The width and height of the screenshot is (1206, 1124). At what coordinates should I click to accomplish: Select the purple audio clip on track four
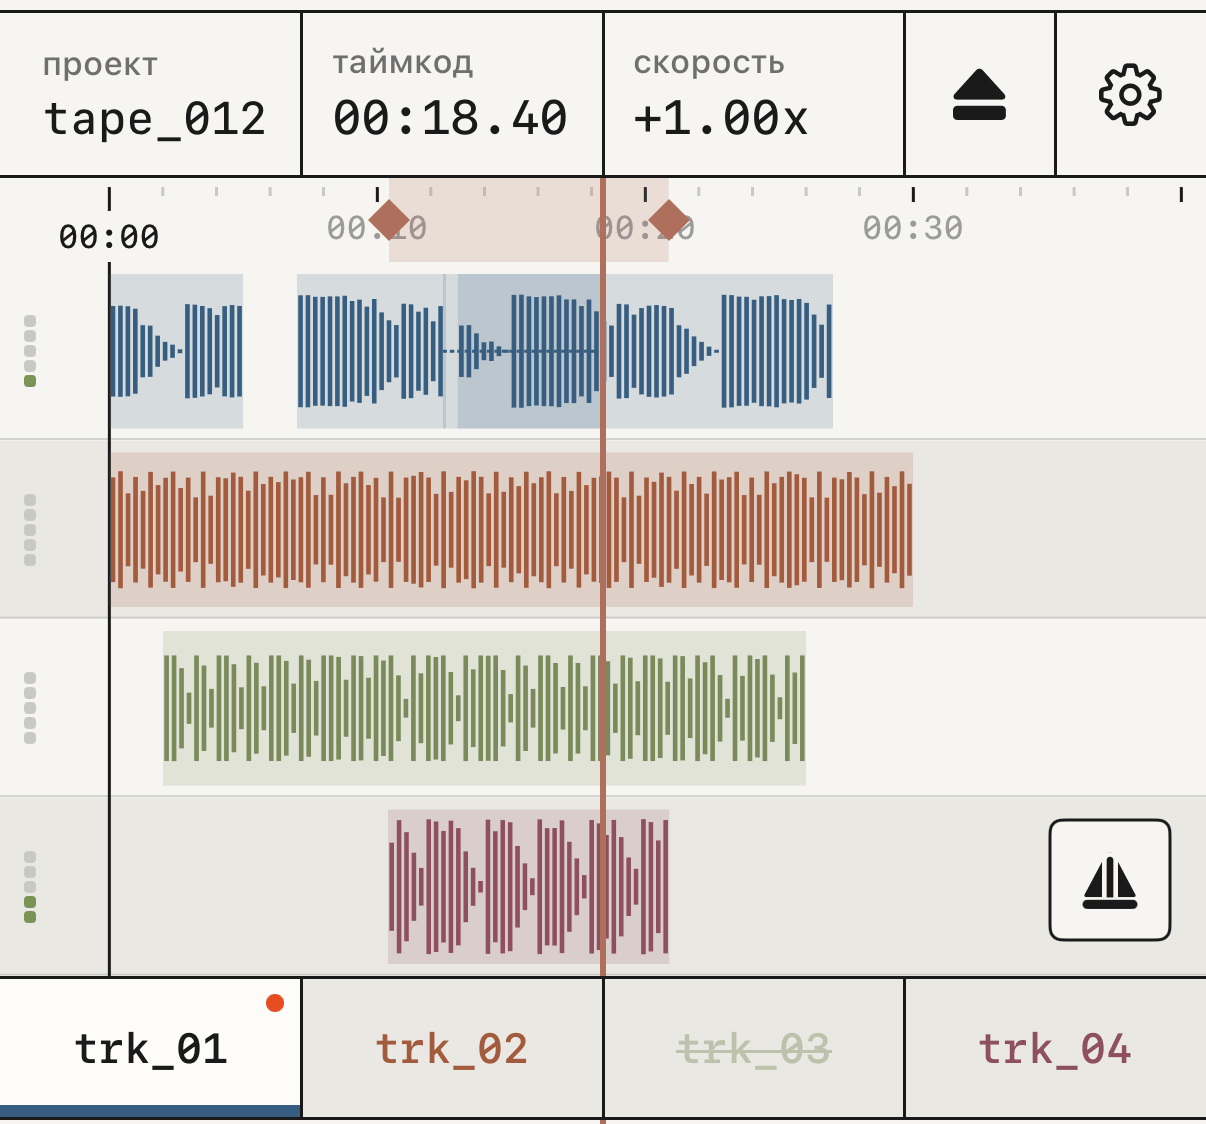click(x=528, y=886)
